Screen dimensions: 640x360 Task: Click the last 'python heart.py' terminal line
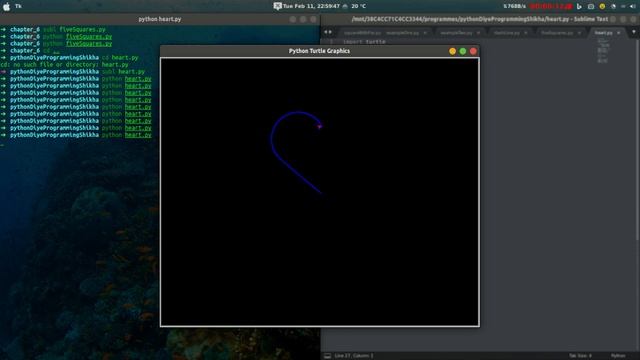[x=76, y=135]
